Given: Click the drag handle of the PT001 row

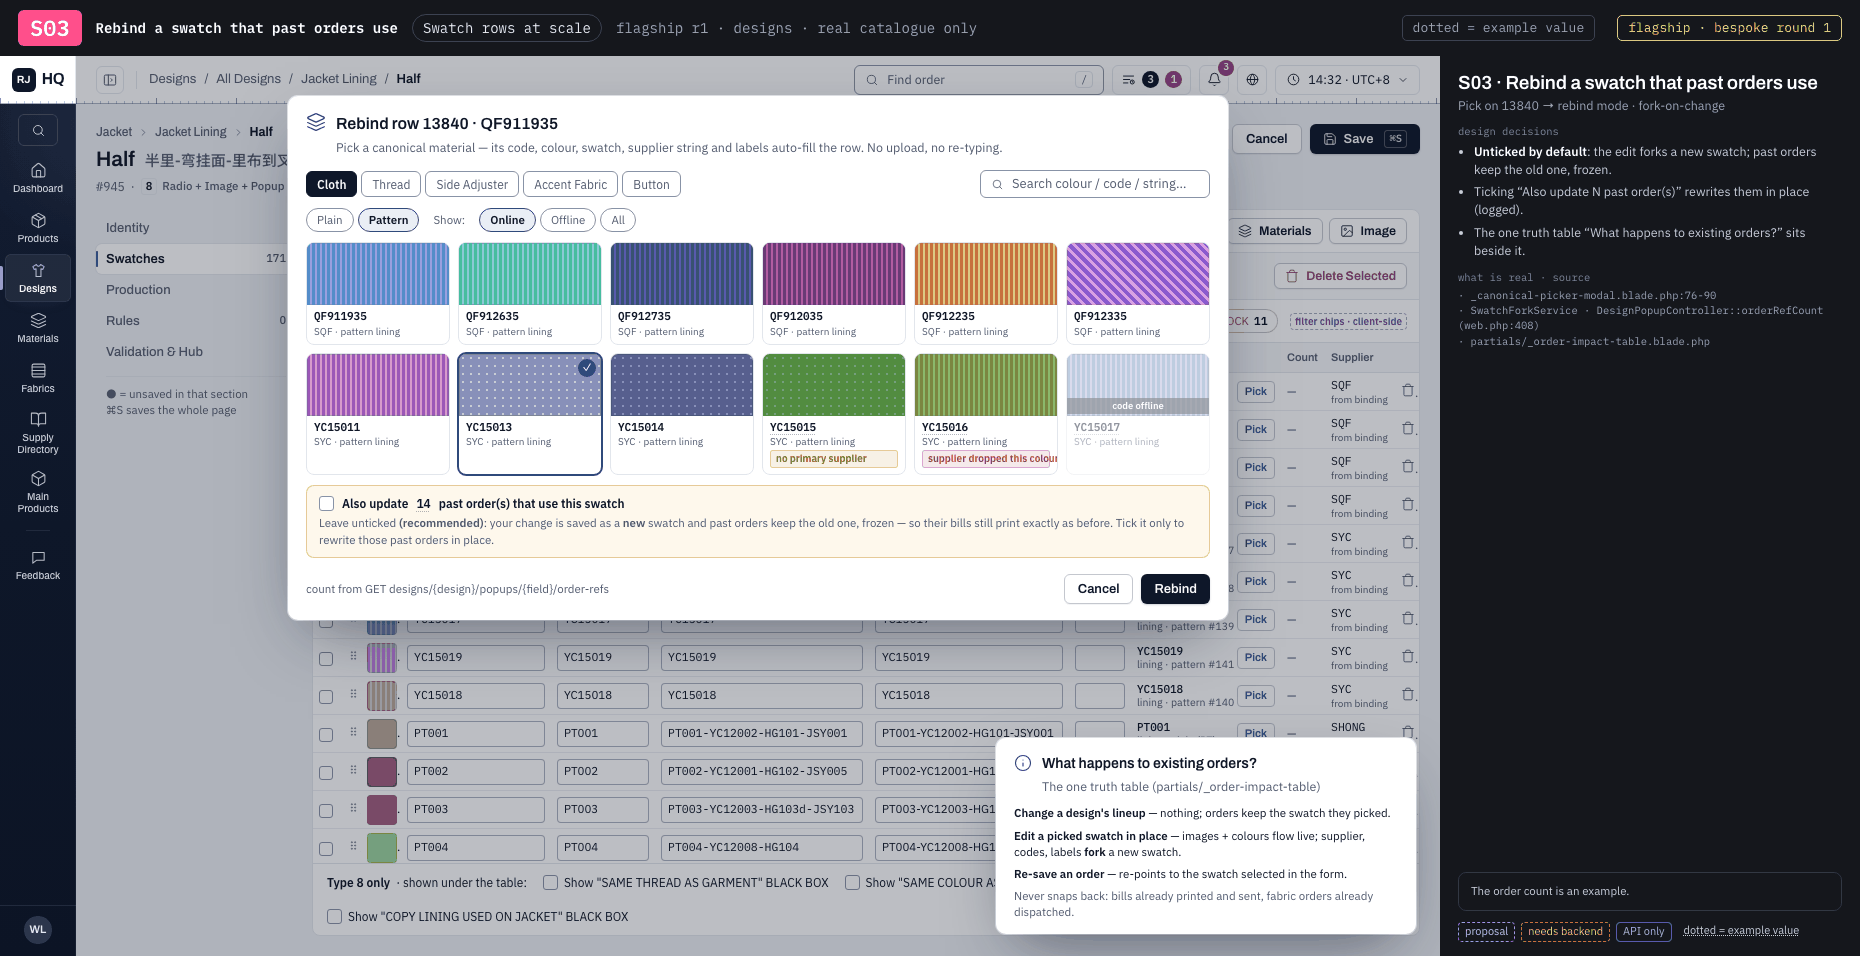Looking at the screenshot, I should tap(353, 733).
